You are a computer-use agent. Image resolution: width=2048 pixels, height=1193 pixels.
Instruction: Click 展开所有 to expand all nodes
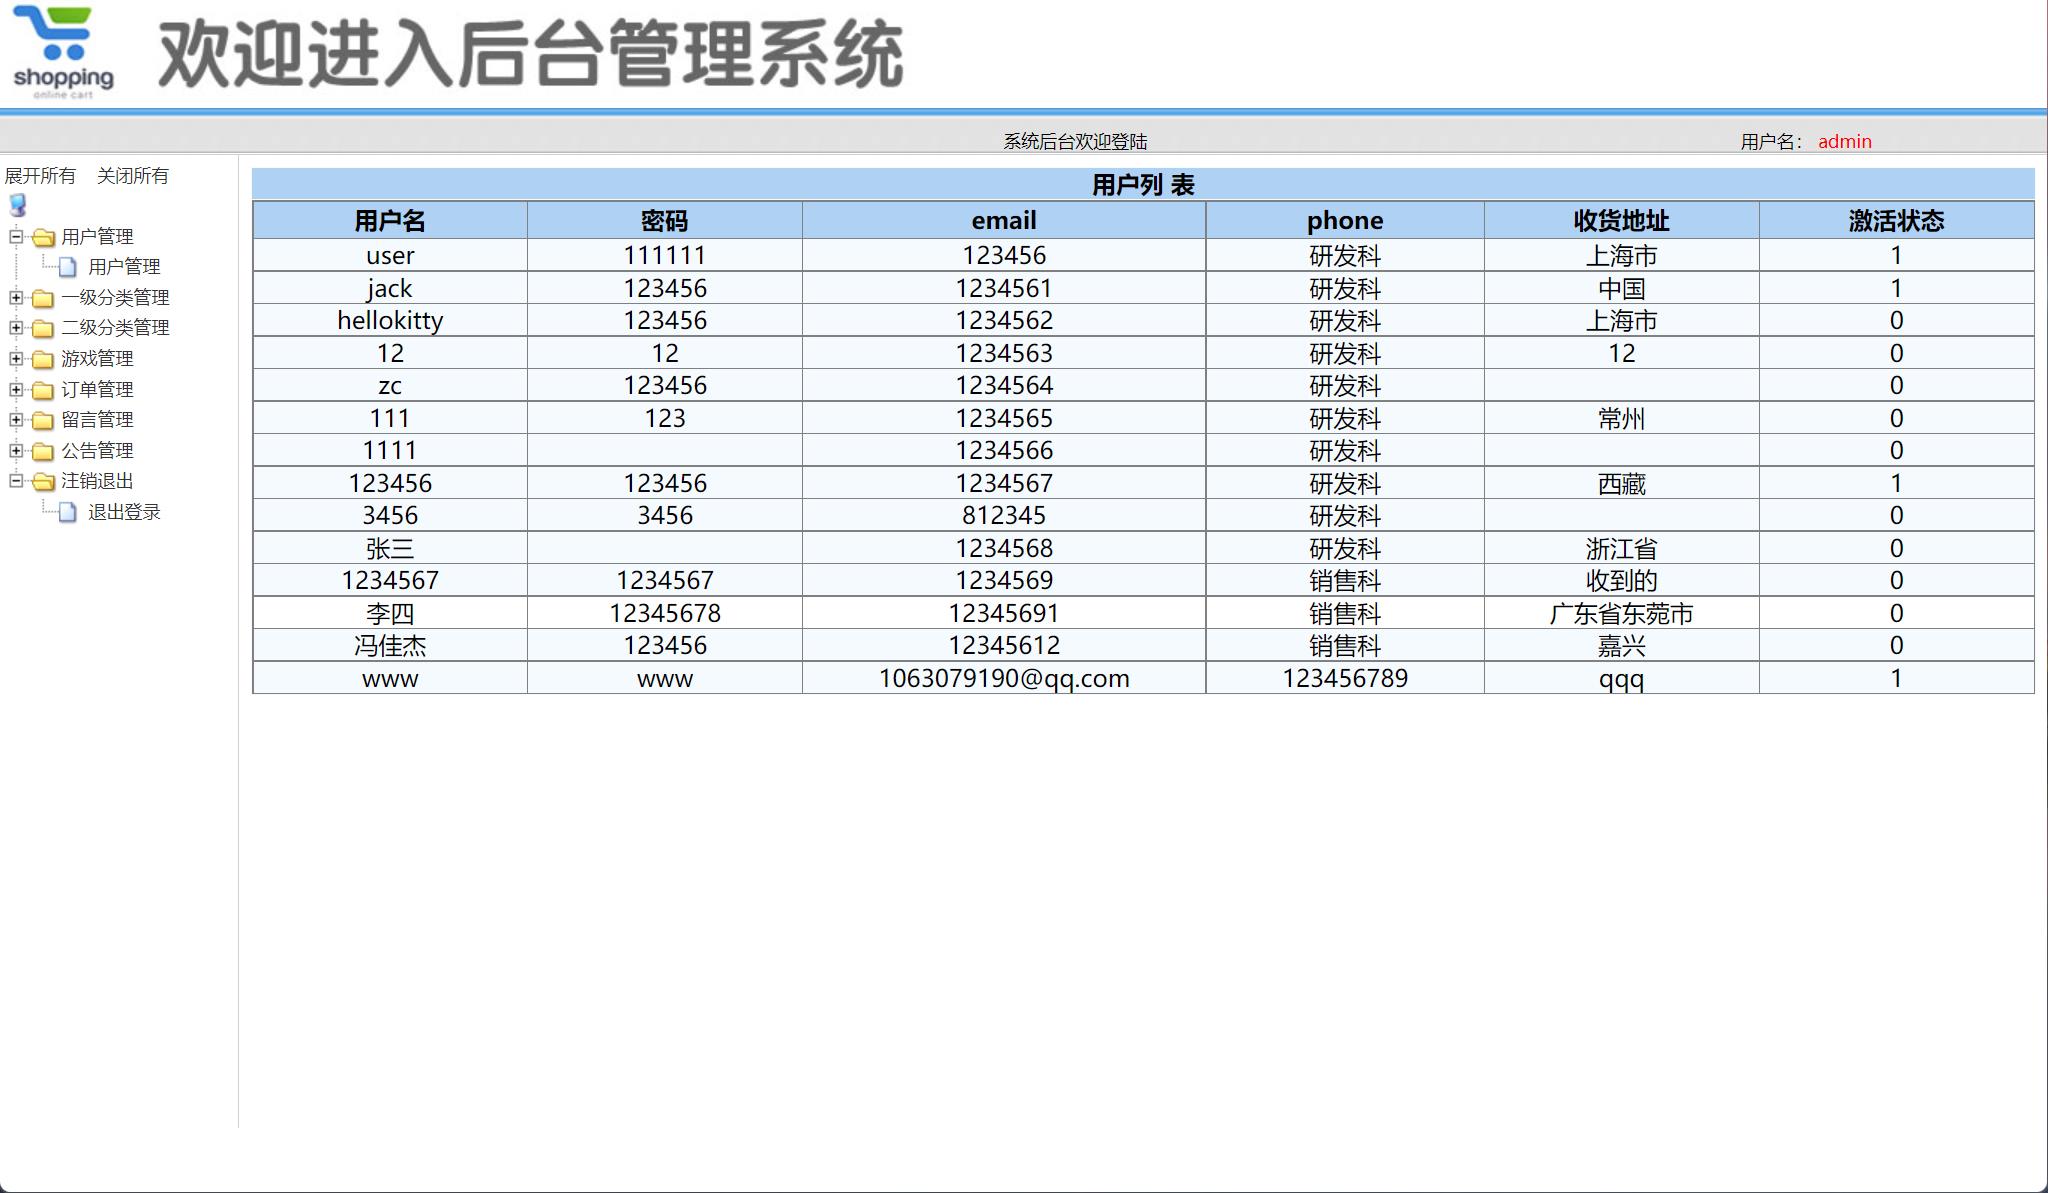pos(40,176)
